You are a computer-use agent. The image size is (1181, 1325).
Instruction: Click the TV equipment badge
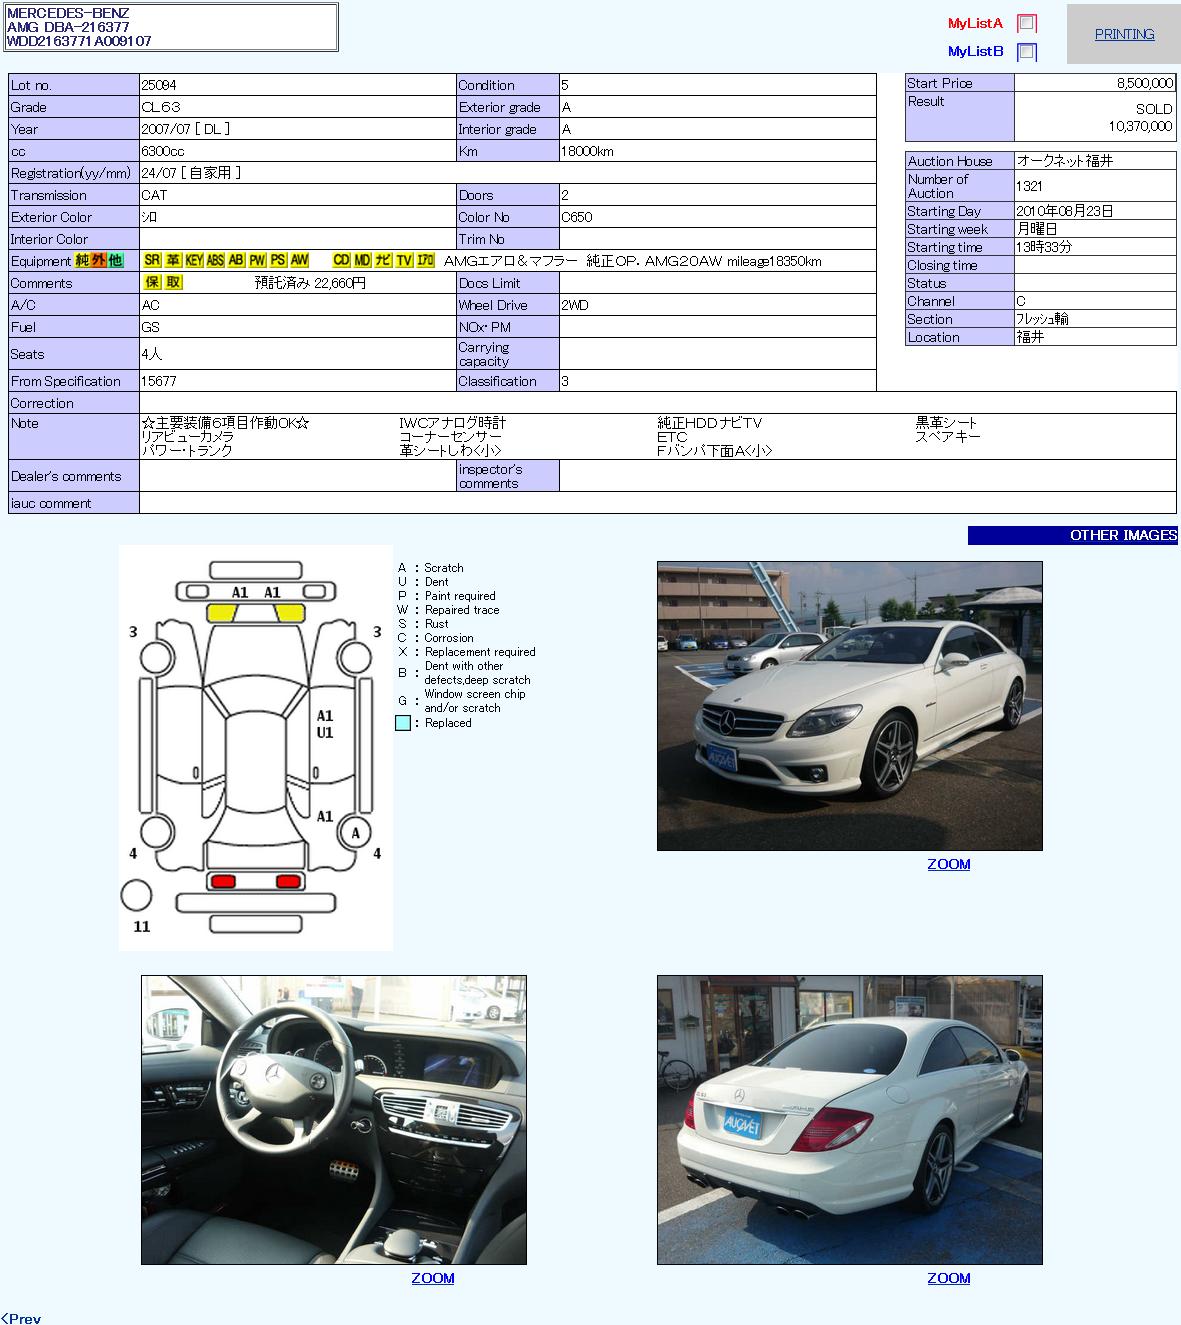click(x=404, y=261)
